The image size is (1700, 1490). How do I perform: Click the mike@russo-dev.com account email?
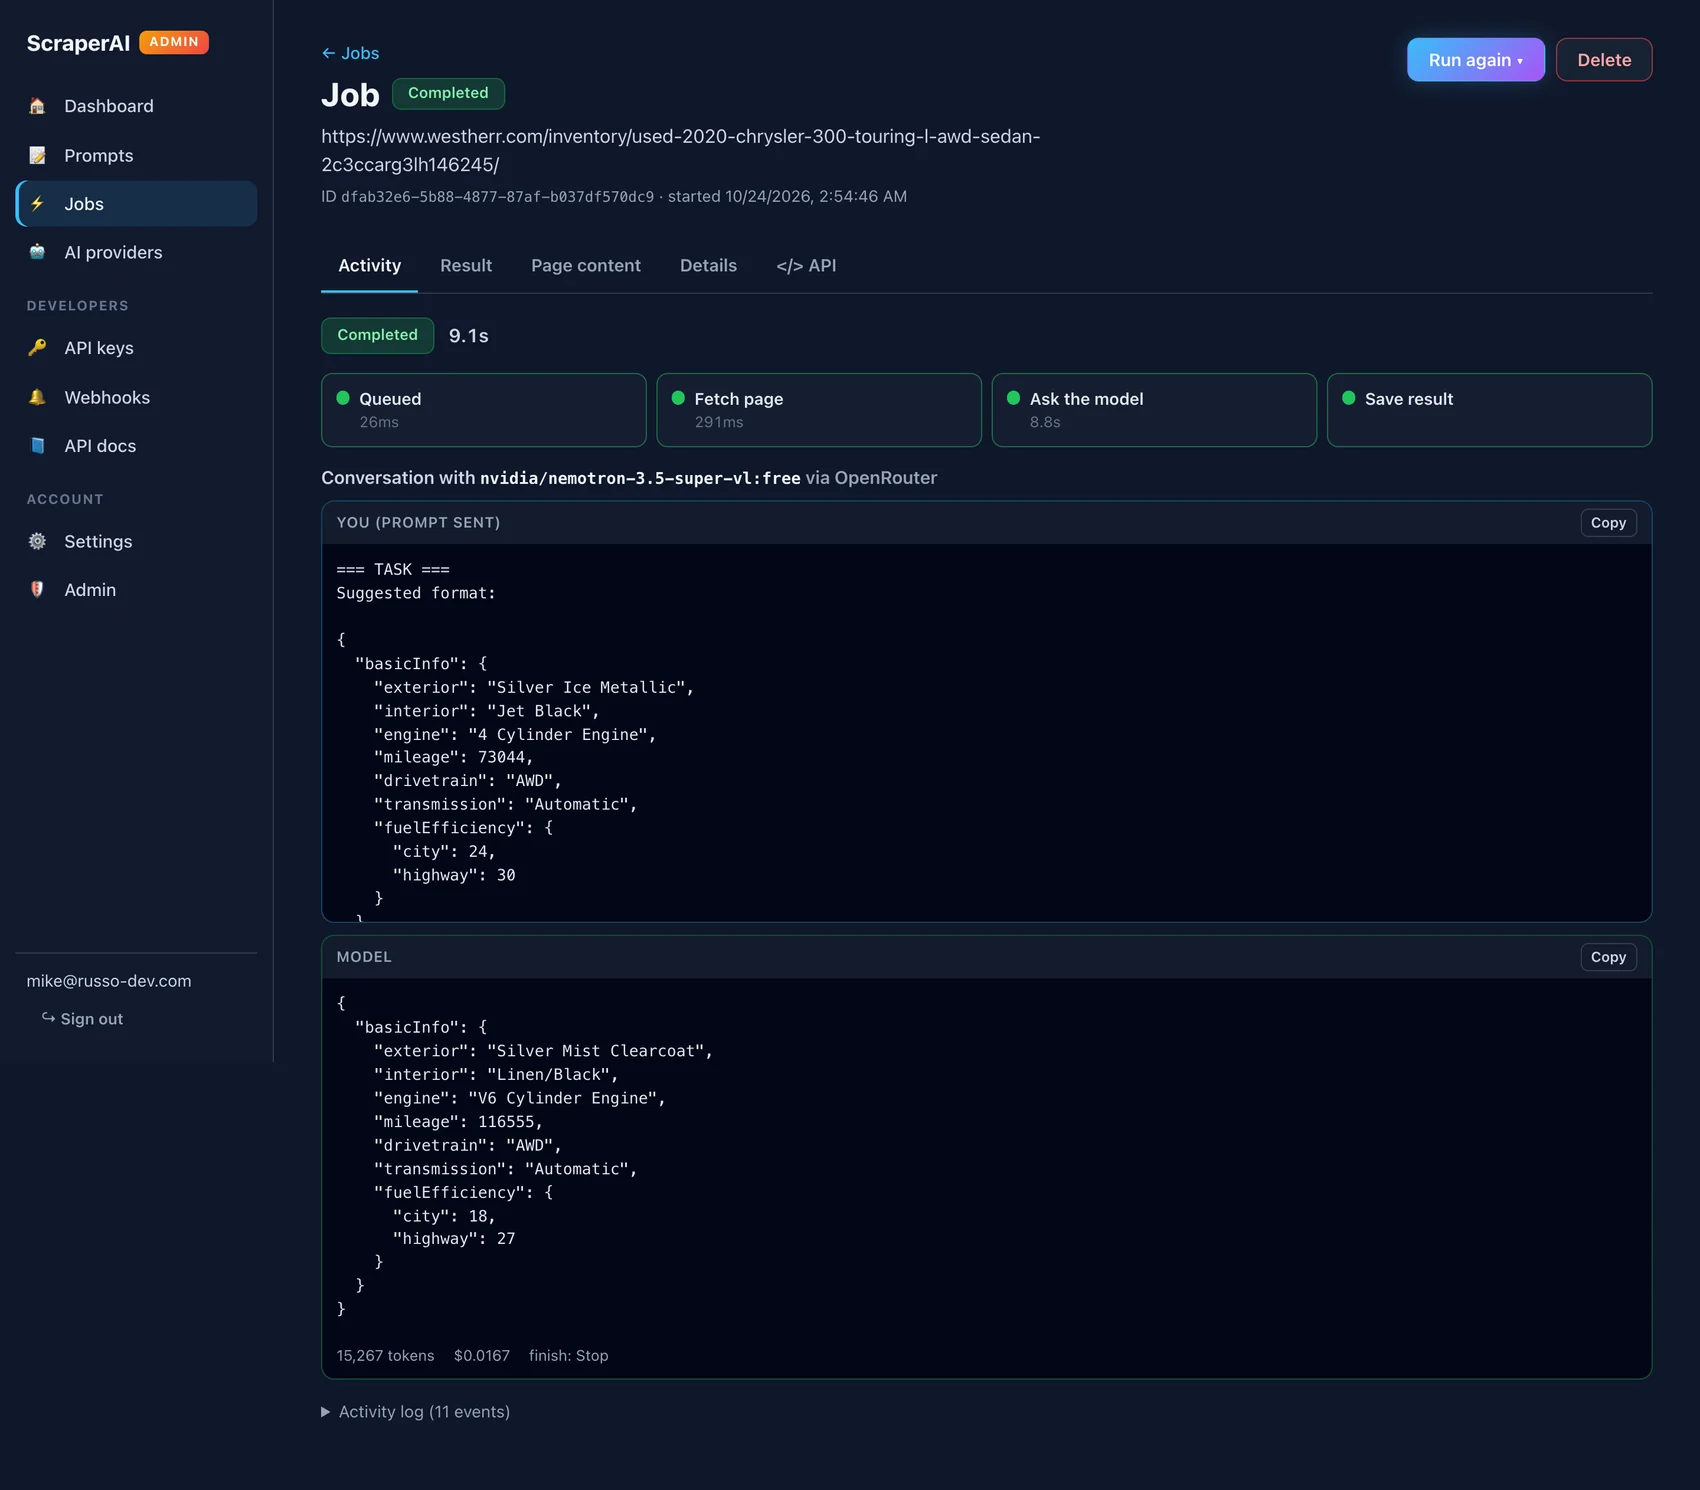[109, 981]
